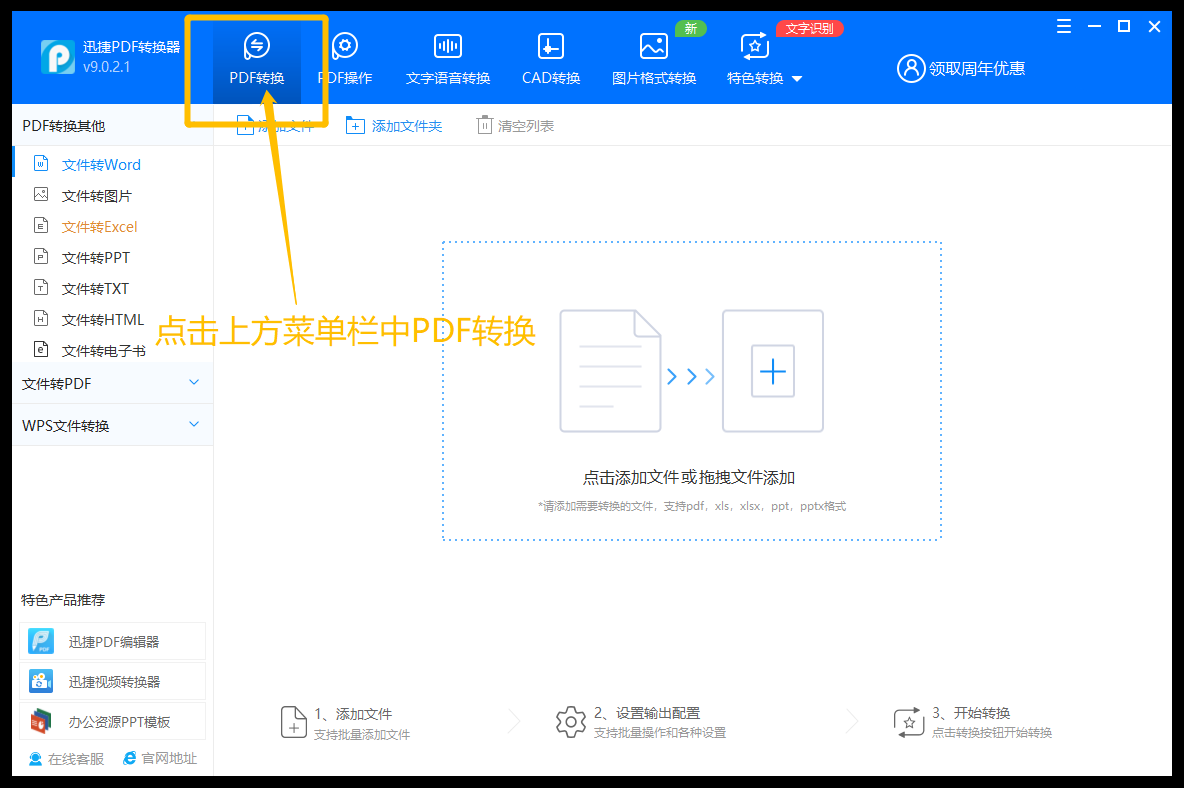Select 文件转PPT option
The height and width of the screenshot is (788, 1184).
pyautogui.click(x=113, y=257)
